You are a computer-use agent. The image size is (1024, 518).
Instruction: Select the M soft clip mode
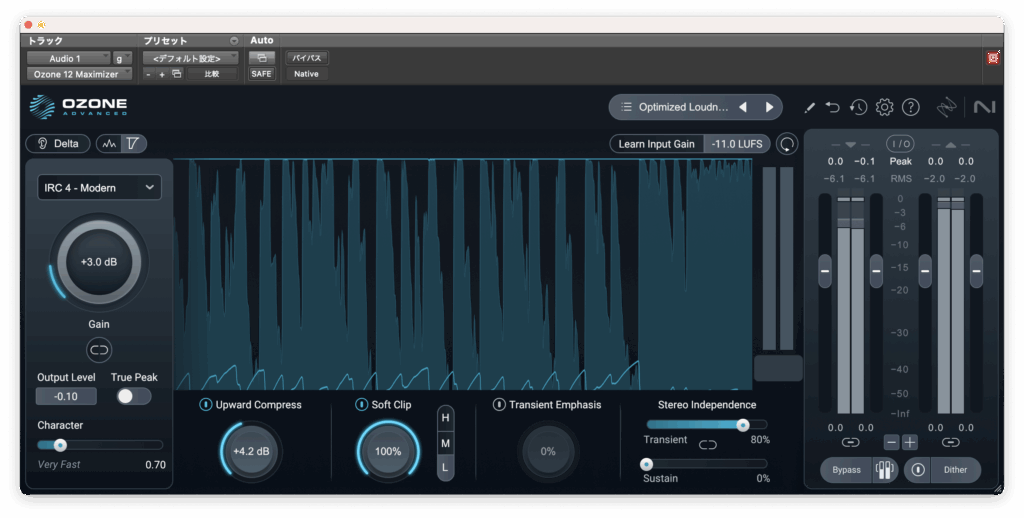[x=445, y=442]
